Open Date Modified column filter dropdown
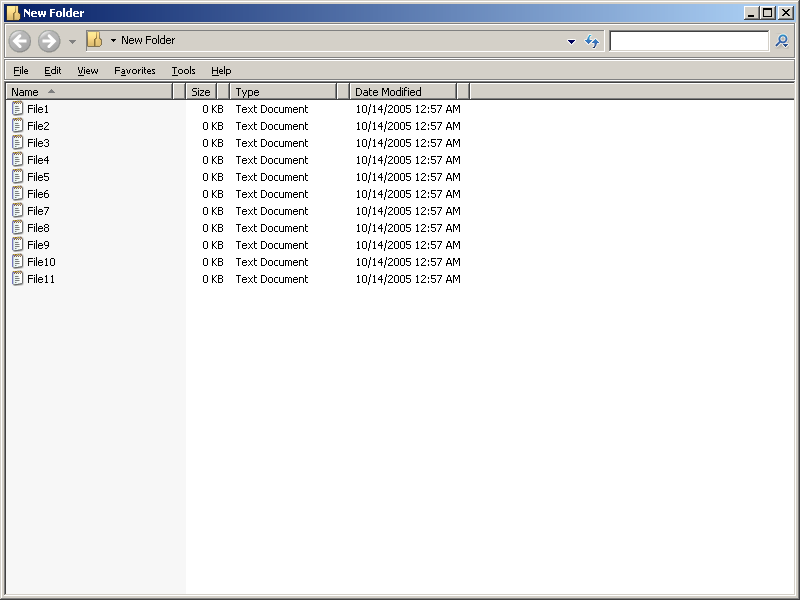Viewport: 800px width, 600px height. click(463, 92)
